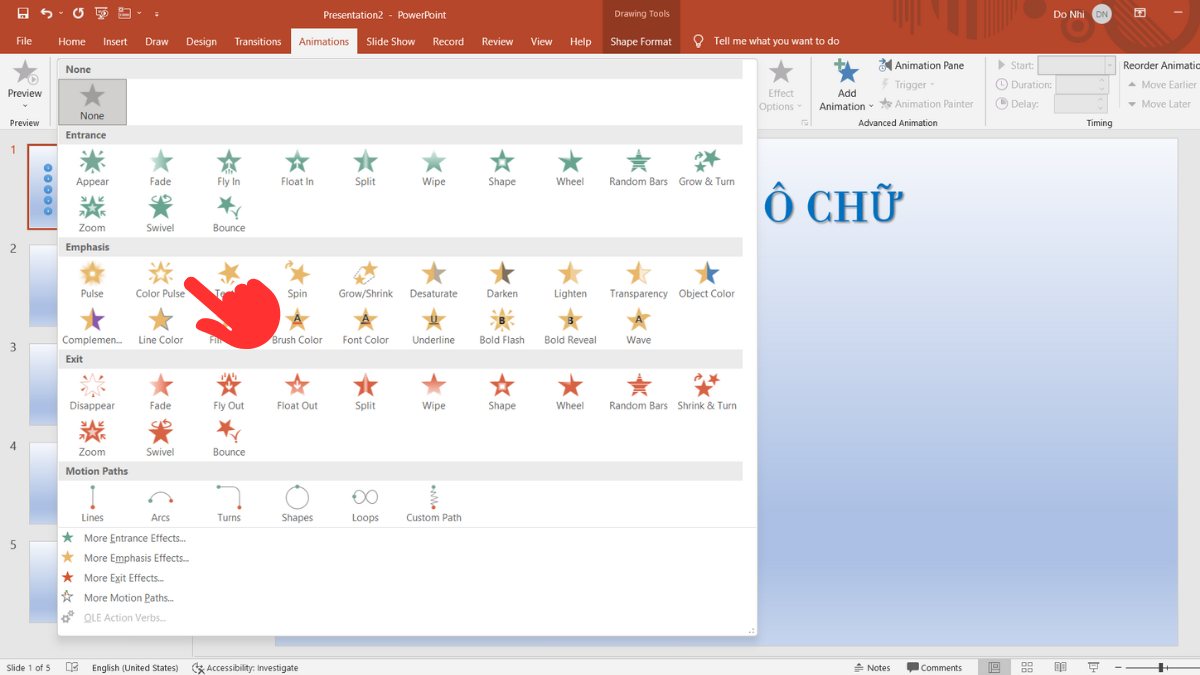Switch to Slide Sorter view in status bar
Screen dimensions: 1200x675
[1025, 667]
